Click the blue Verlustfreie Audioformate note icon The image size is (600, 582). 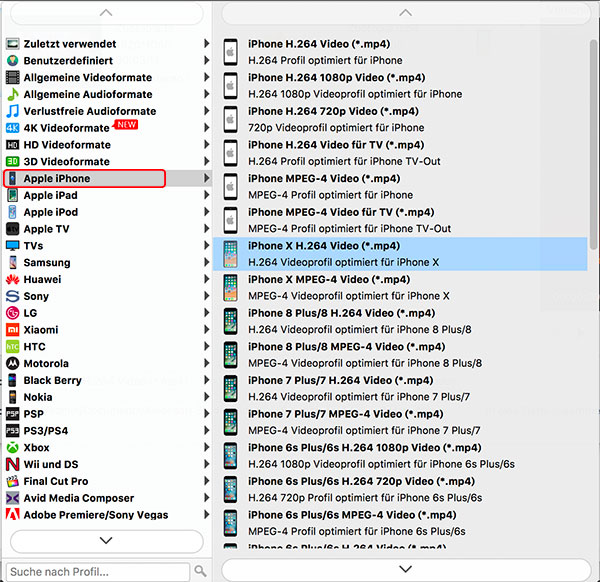[x=13, y=111]
